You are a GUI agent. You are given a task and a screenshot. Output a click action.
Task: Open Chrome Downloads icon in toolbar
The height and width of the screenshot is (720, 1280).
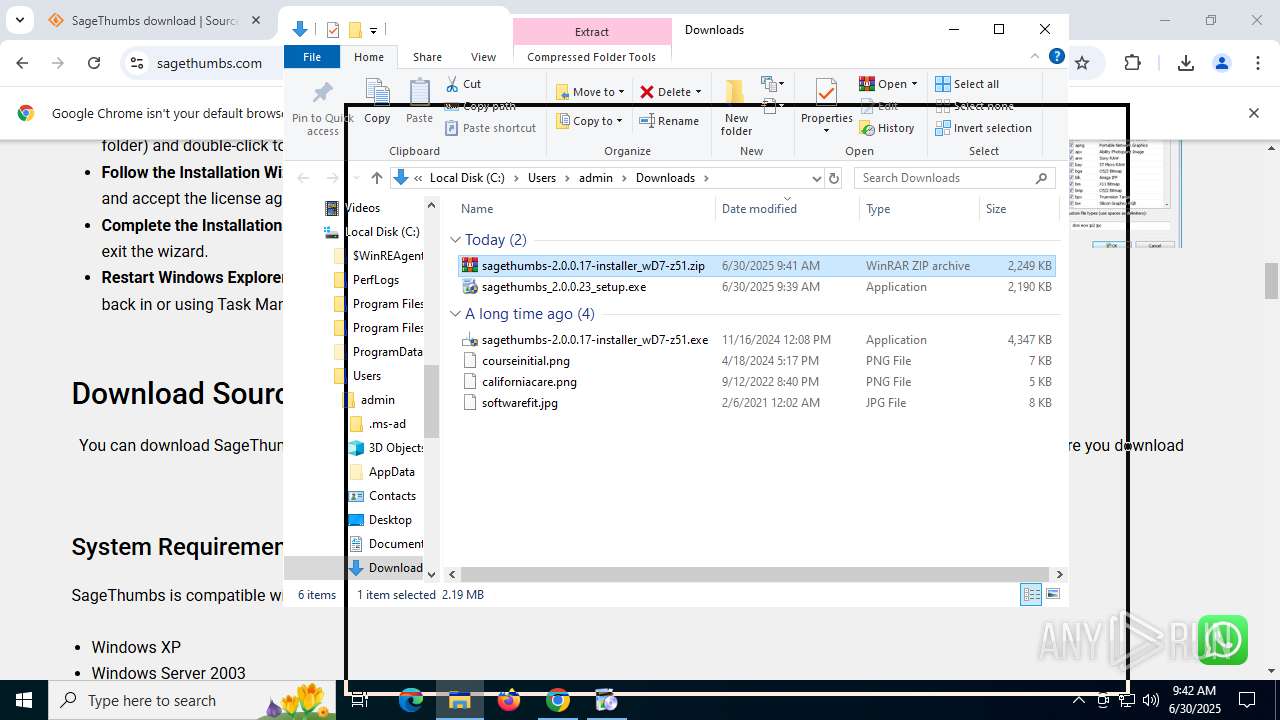click(1186, 63)
